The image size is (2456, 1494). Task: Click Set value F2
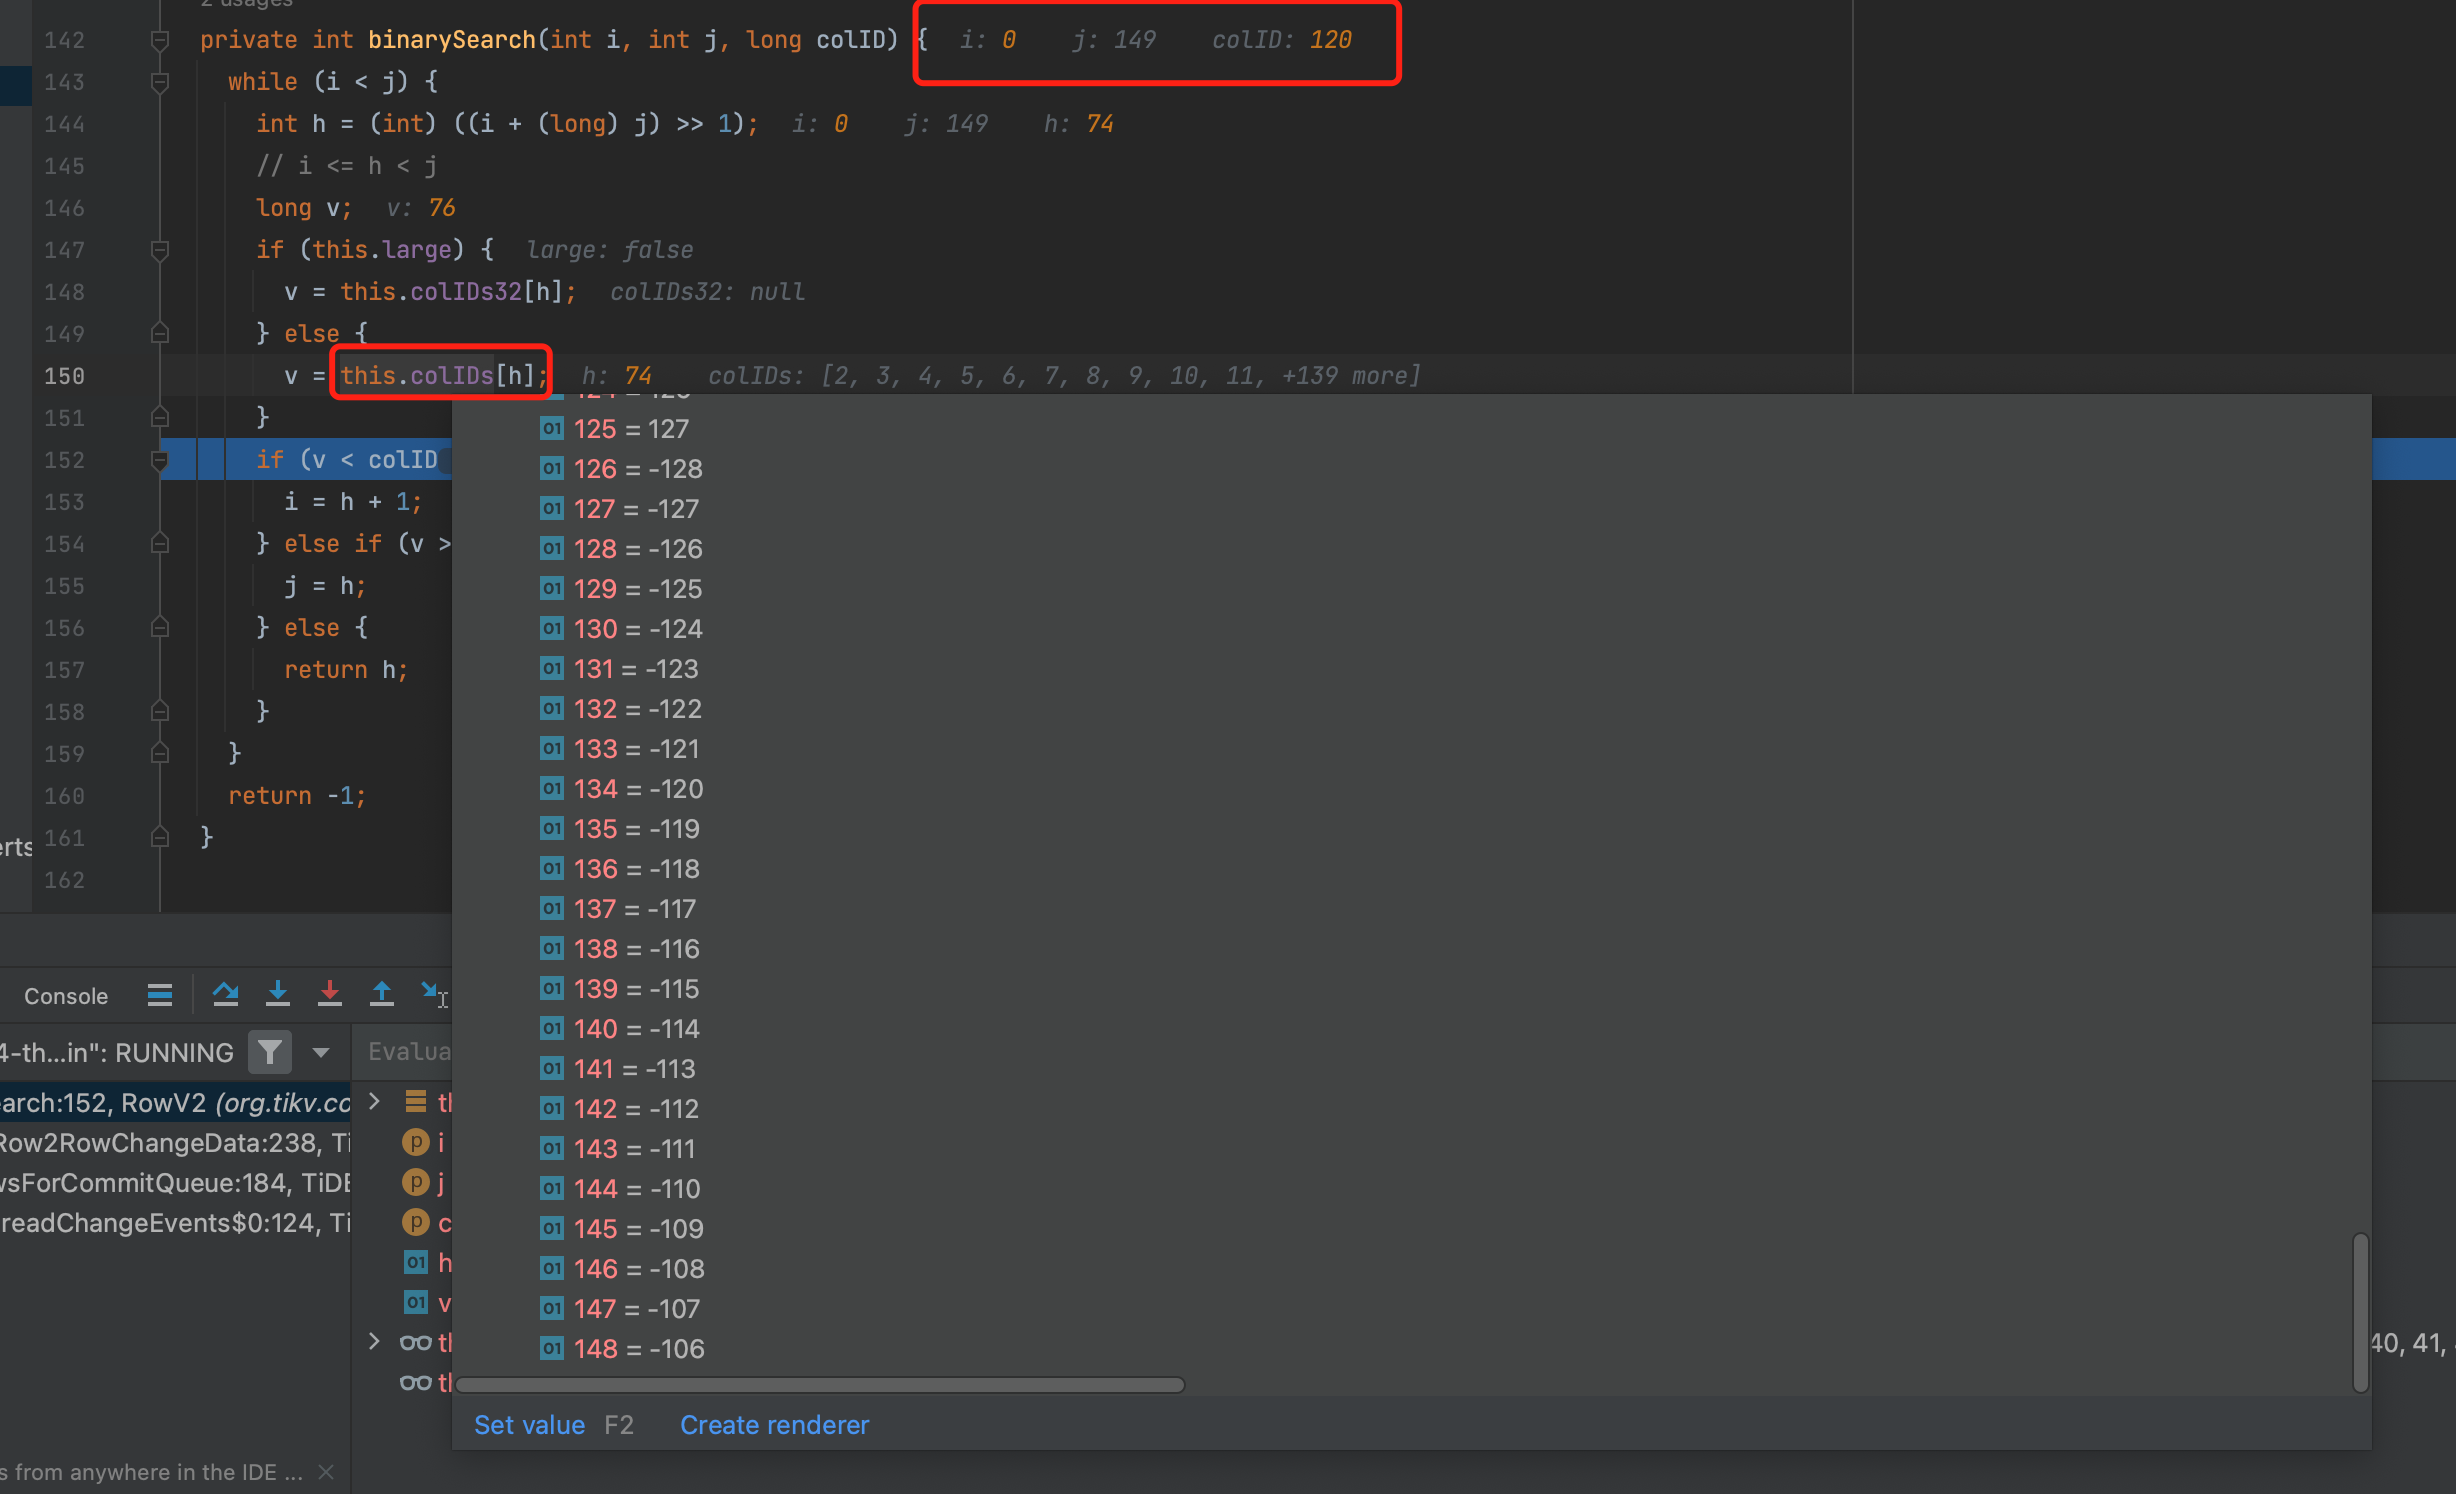point(530,1424)
